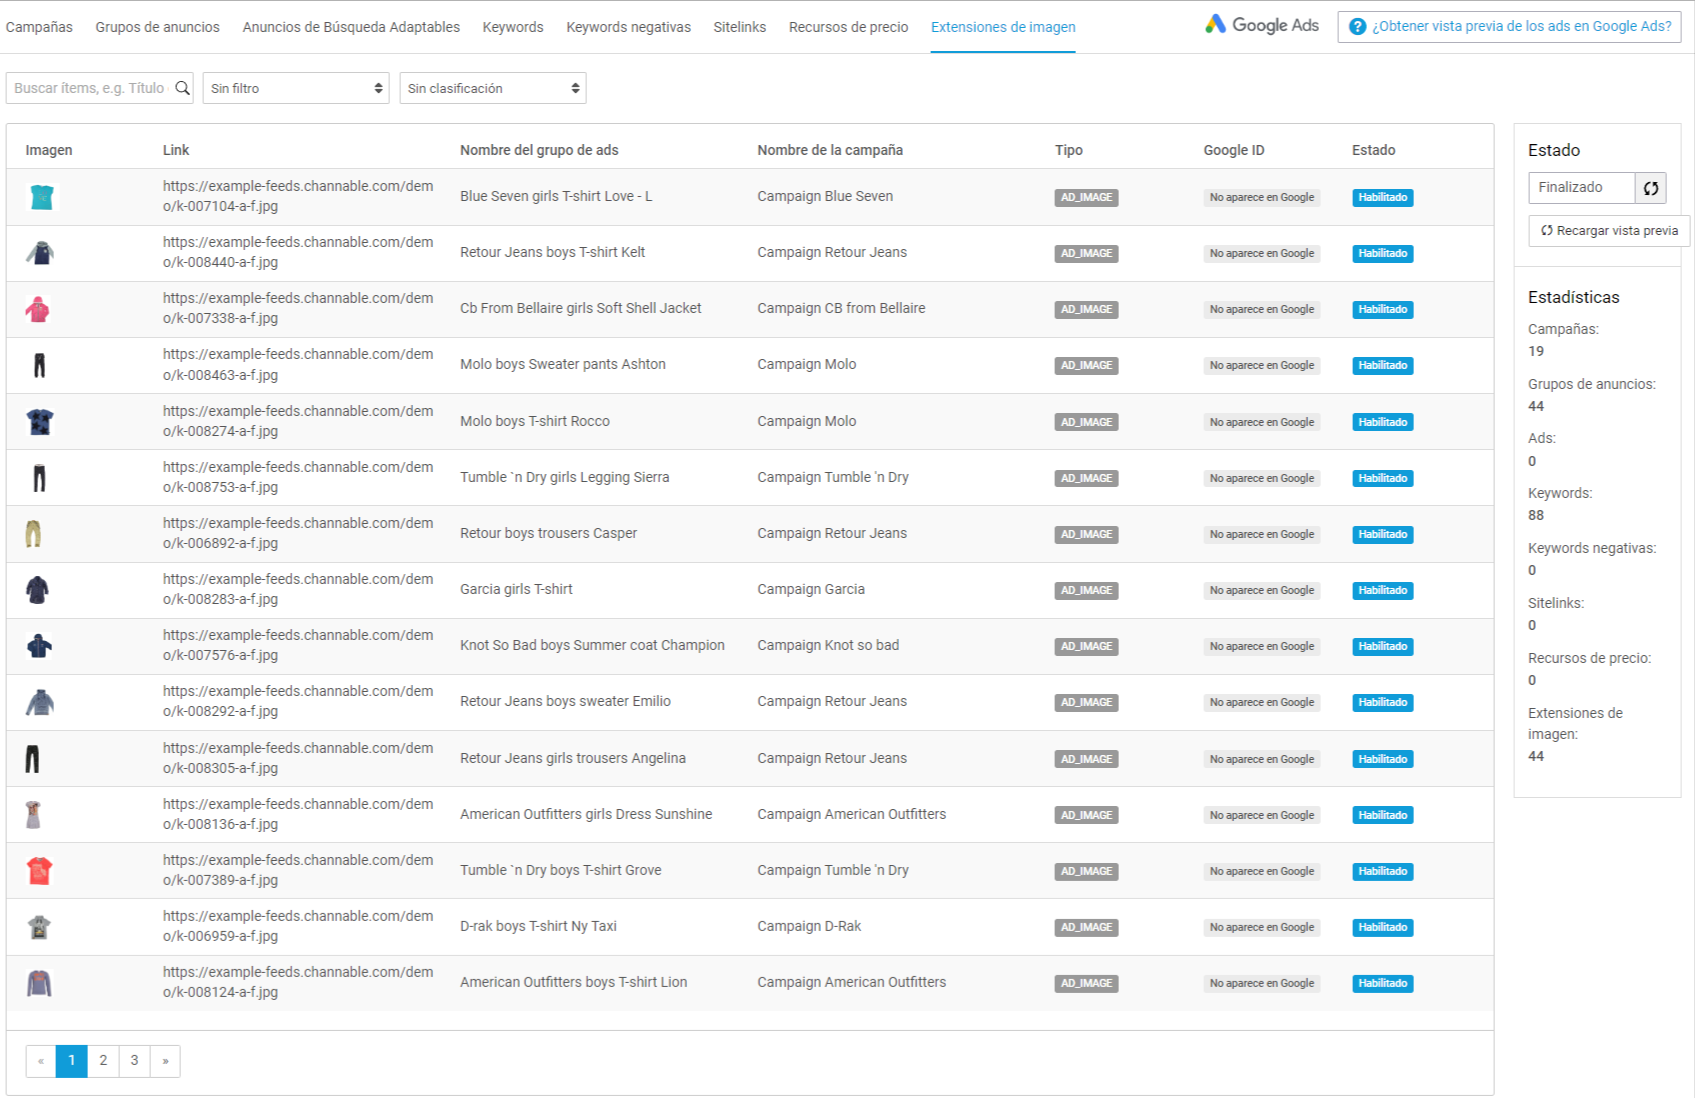Open the red T-shirt Grove thumbnail

pyautogui.click(x=39, y=871)
